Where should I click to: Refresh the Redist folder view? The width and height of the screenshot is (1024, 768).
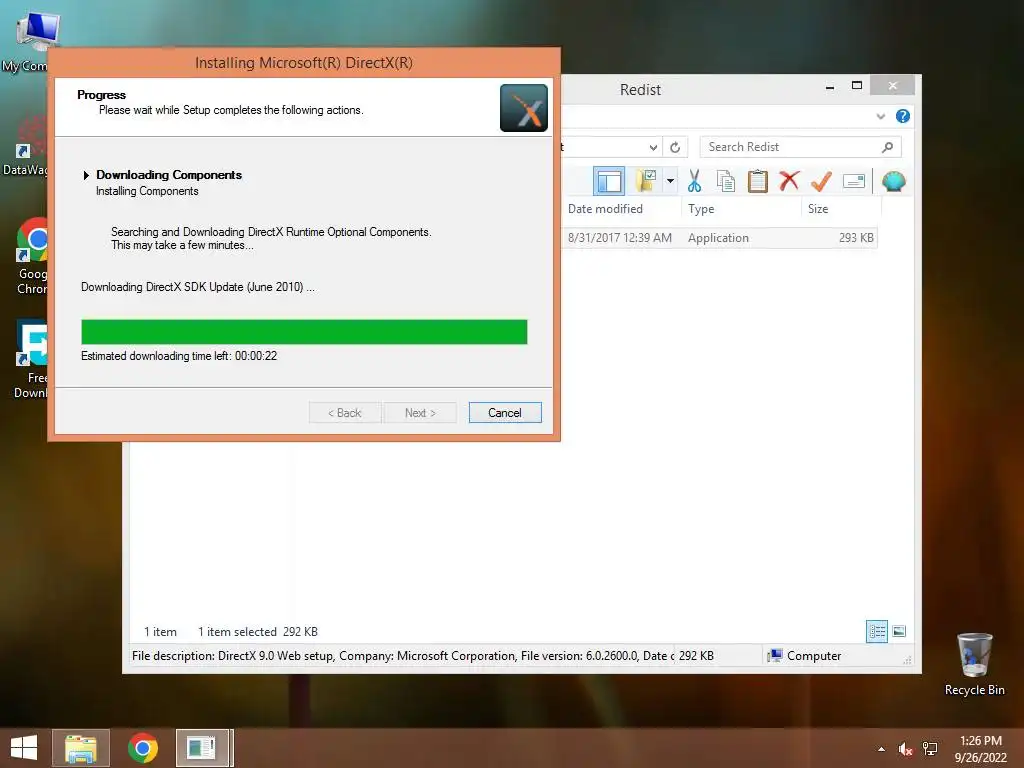pos(675,148)
